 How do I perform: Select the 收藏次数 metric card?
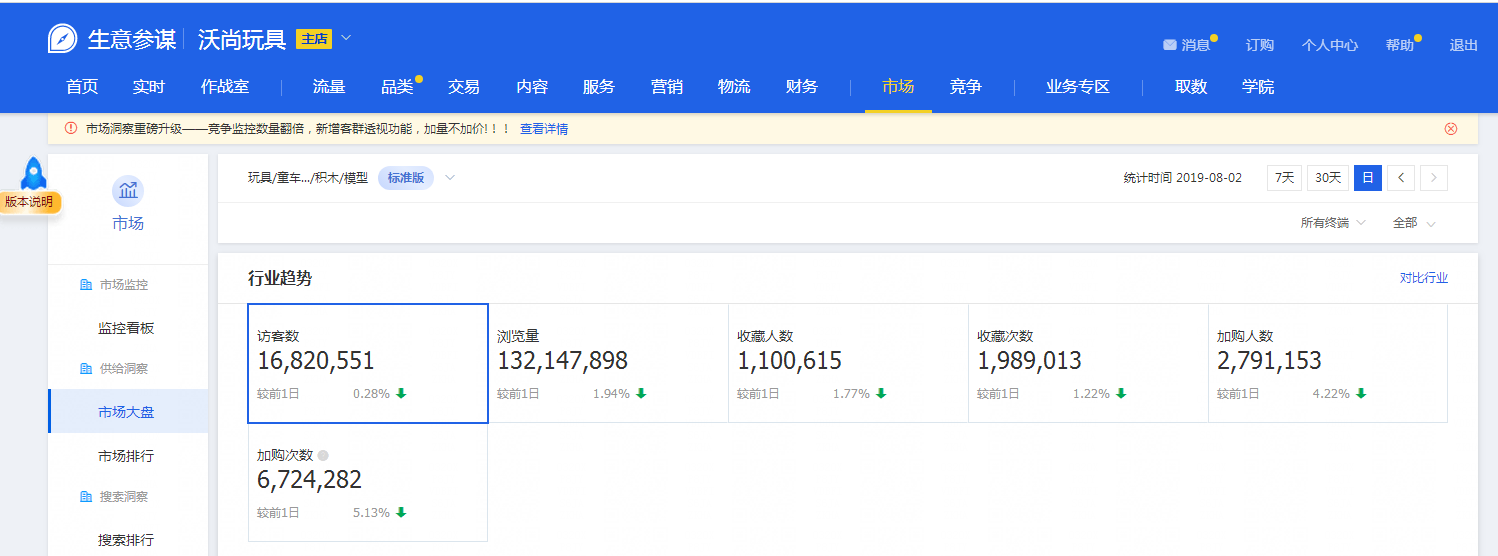point(1088,363)
